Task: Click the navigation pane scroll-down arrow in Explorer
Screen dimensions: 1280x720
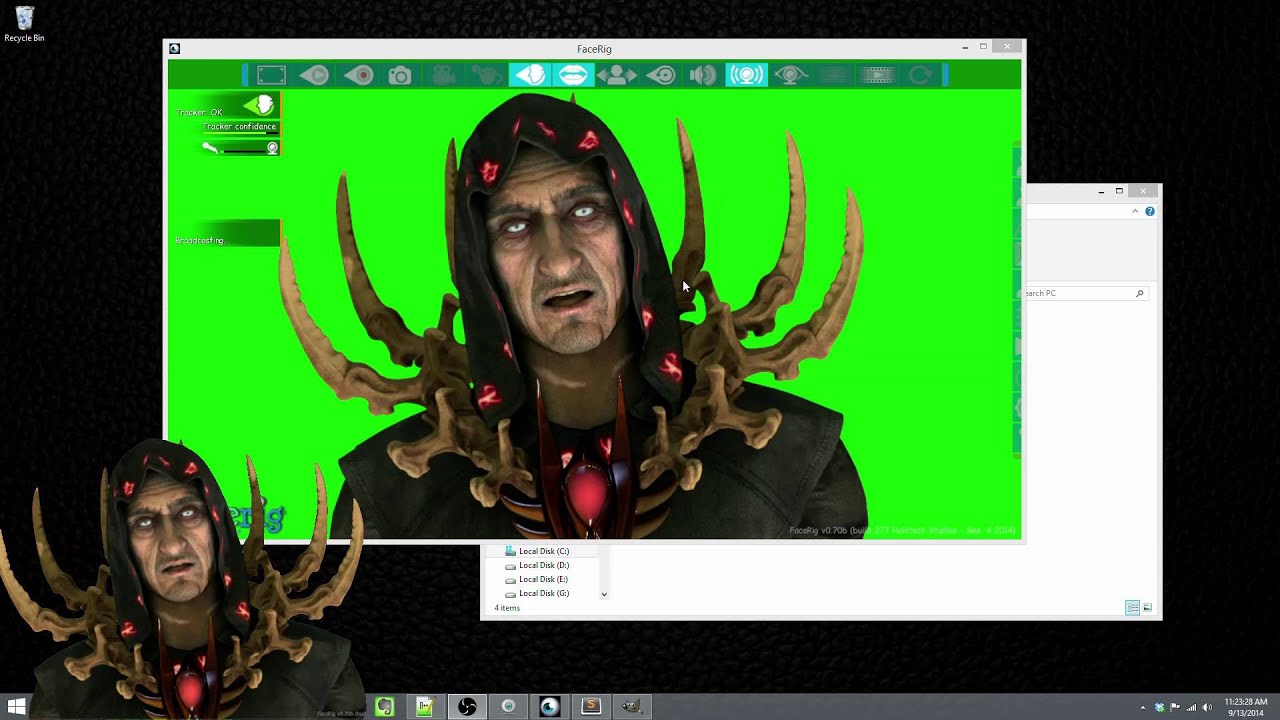Action: [604, 594]
